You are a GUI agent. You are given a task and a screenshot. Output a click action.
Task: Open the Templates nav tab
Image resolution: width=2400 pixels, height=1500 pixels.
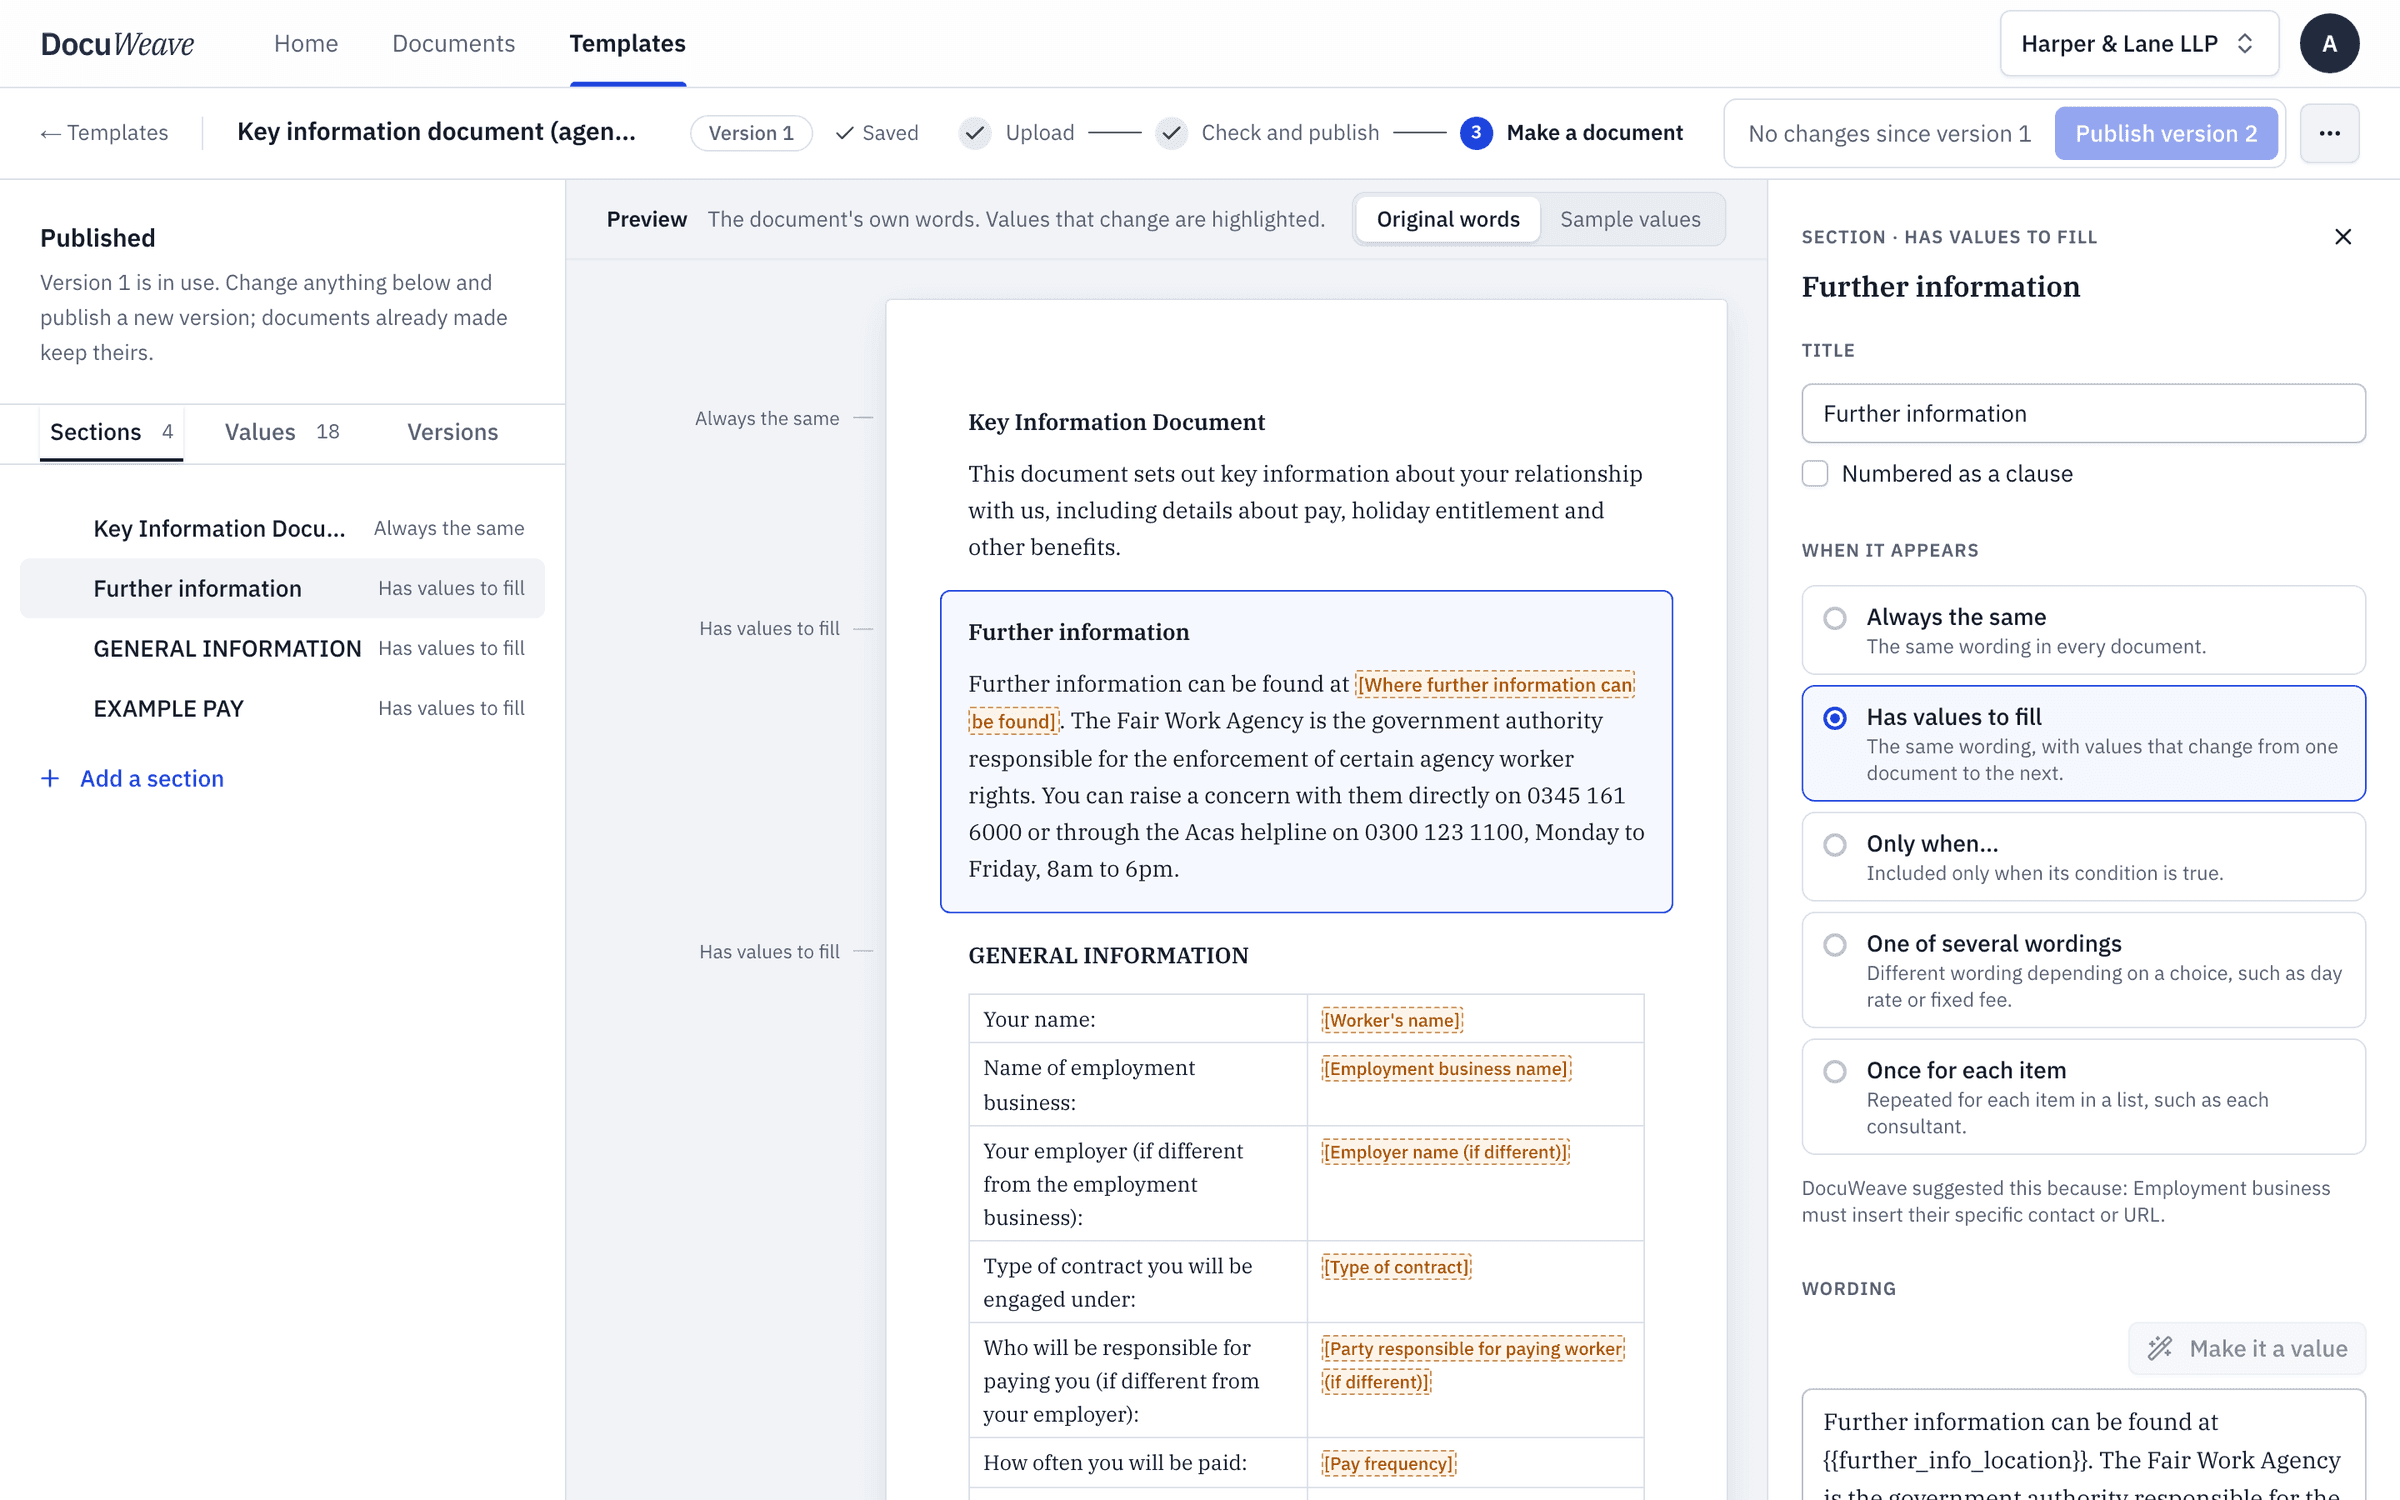coord(628,44)
